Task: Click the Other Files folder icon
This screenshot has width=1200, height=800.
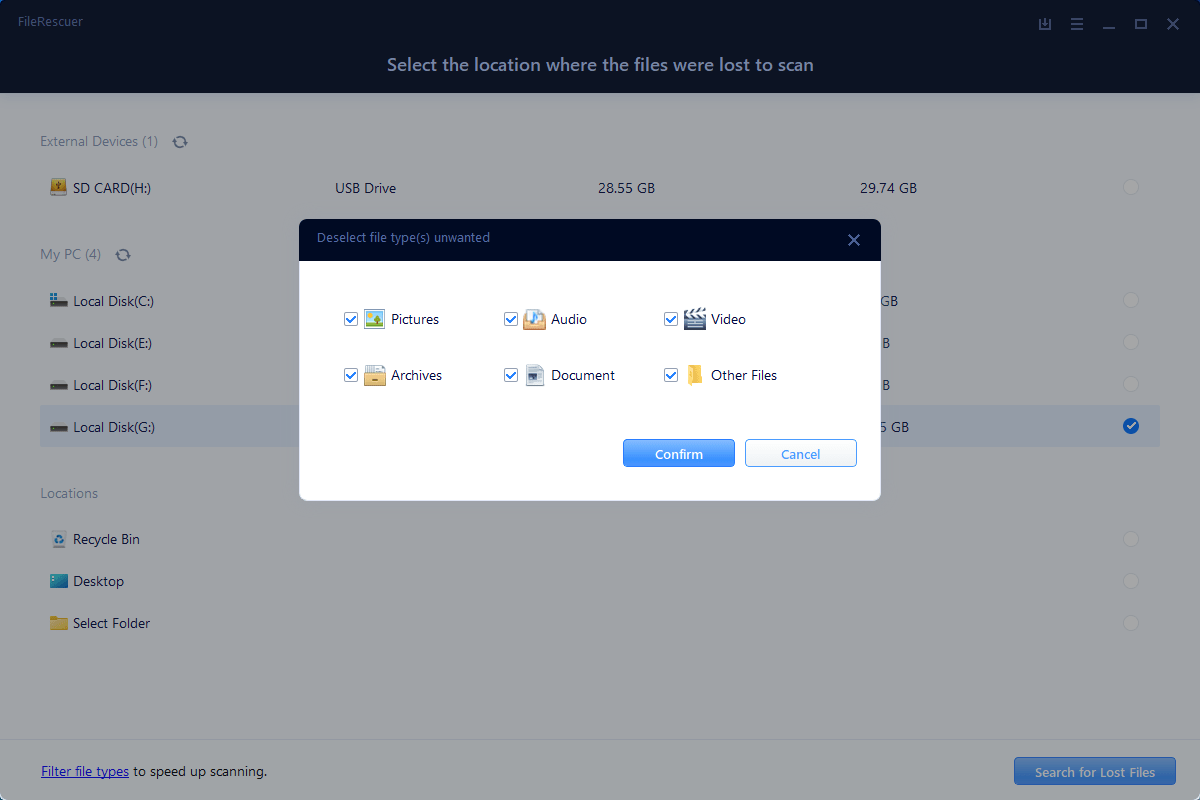Action: pyautogui.click(x=695, y=375)
